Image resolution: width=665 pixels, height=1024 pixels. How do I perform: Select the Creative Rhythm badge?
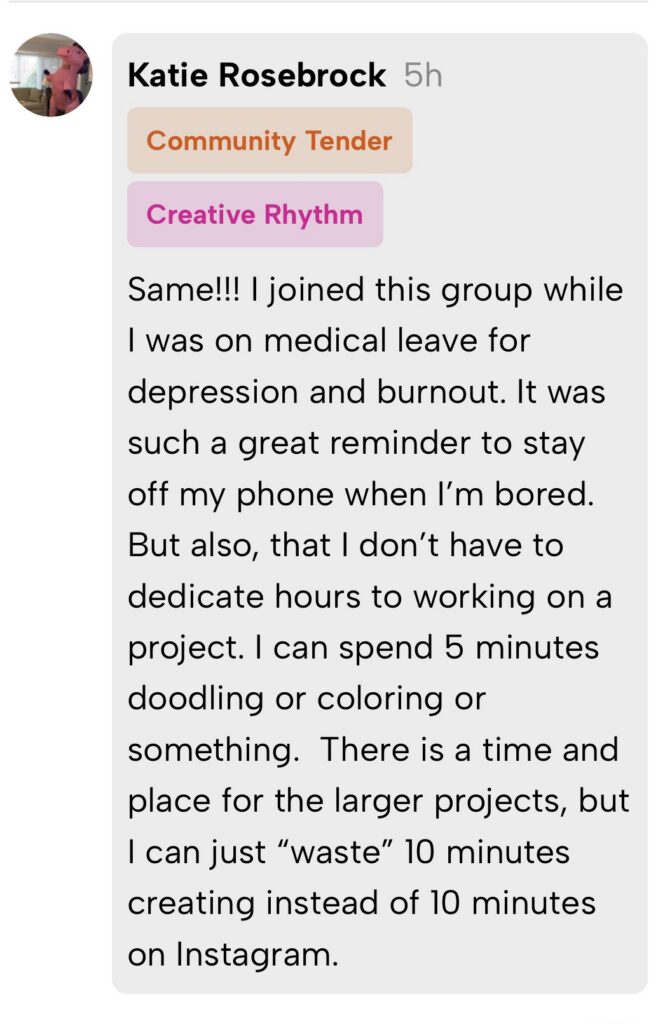254,214
